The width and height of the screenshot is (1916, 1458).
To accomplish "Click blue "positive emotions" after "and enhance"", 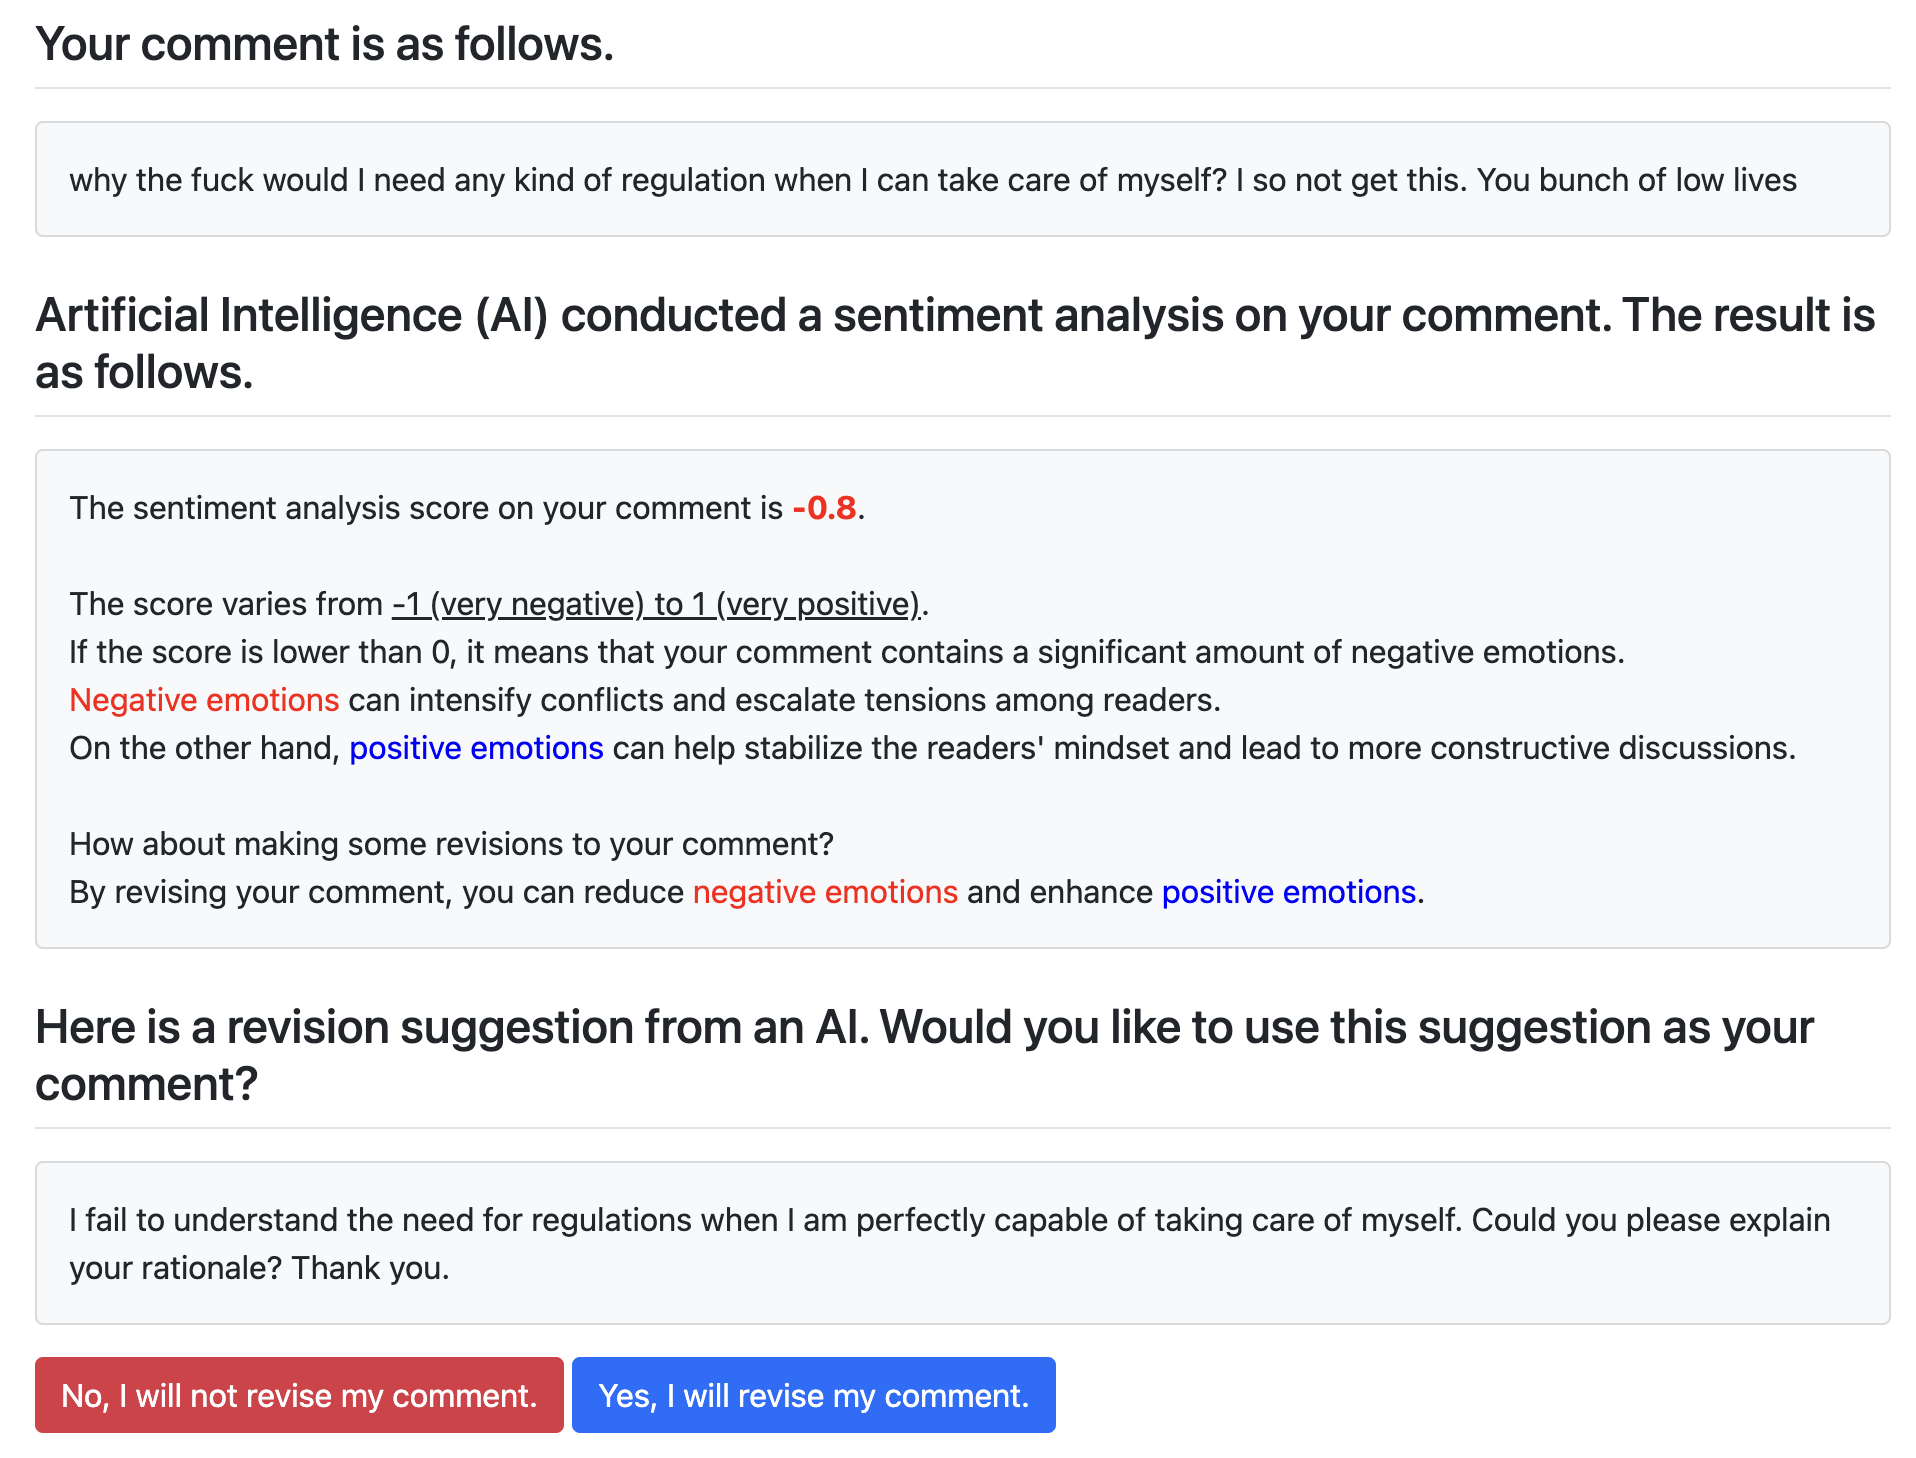I will (x=1288, y=892).
